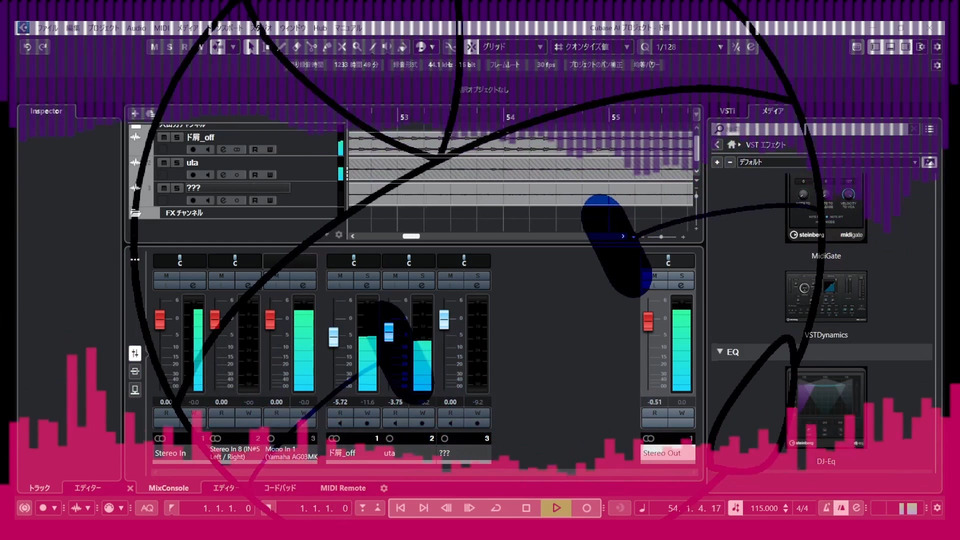Open the Grid snap type dropdown
This screenshot has height=540, width=960.
point(512,47)
